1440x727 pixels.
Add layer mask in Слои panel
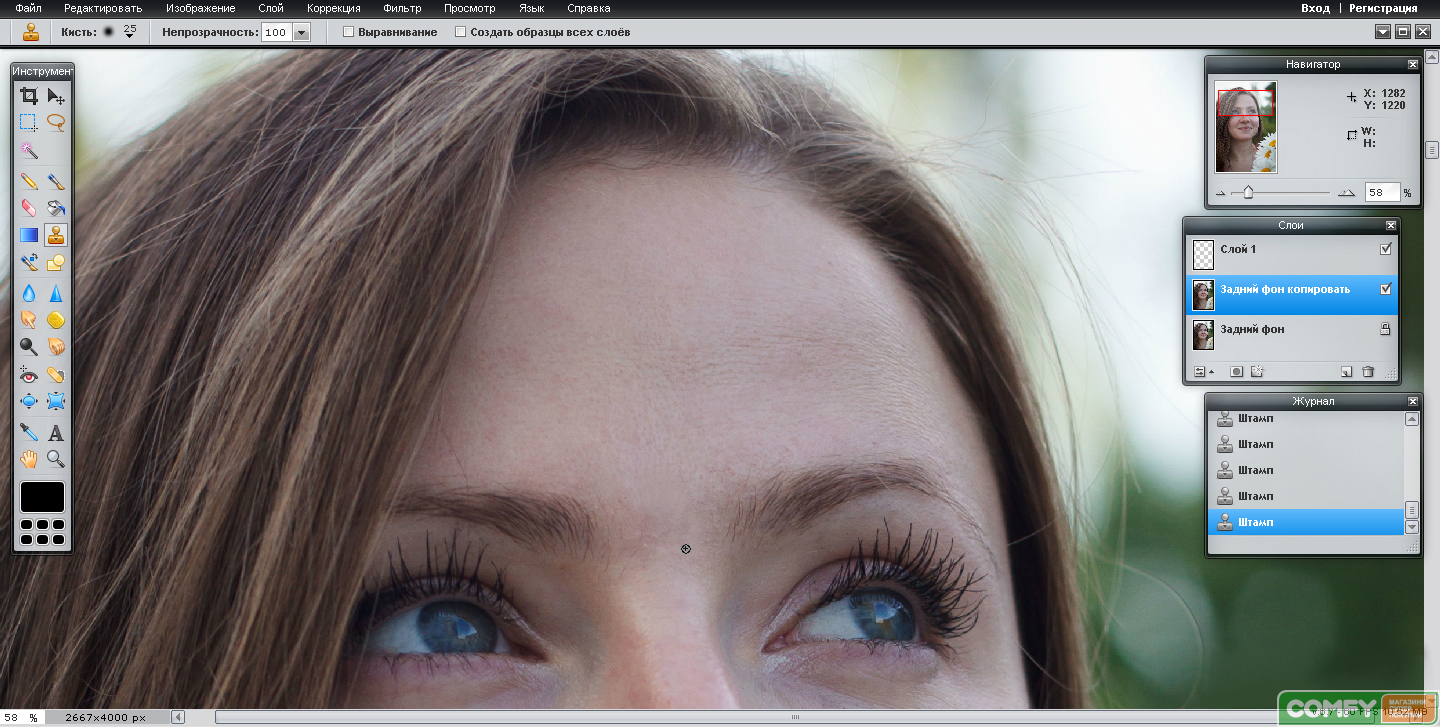pos(1236,371)
